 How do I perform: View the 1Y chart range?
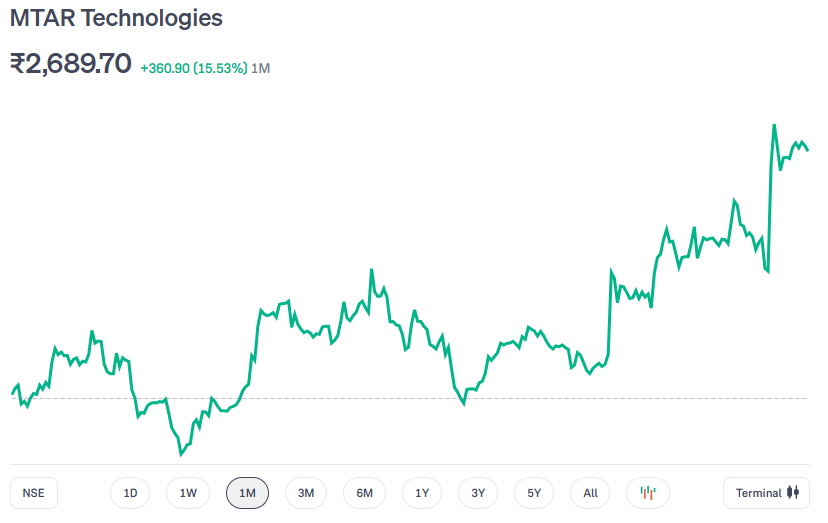coord(422,493)
